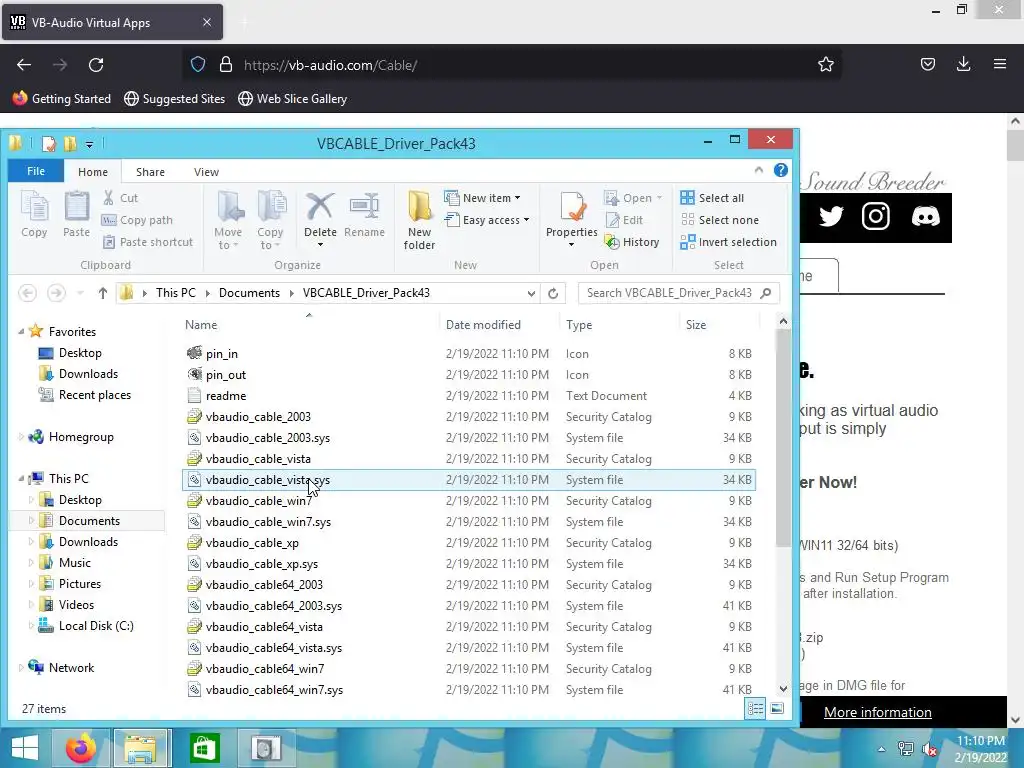
Task: Open Firefox downloads arrow icon
Action: tap(963, 64)
